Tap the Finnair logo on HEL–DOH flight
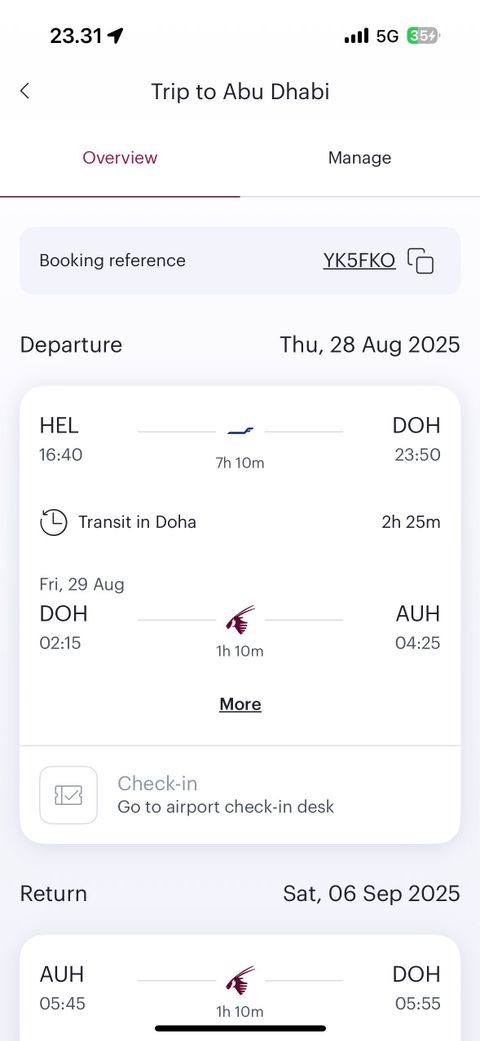Viewport: 480px width, 1041px height. click(240, 432)
